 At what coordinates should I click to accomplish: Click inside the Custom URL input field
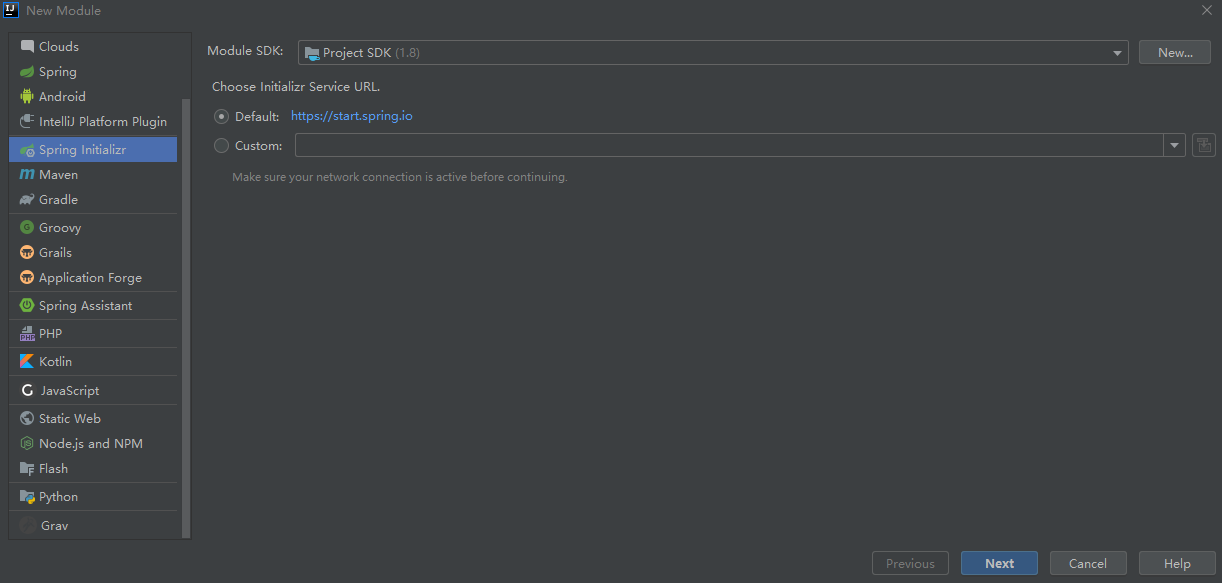point(728,146)
